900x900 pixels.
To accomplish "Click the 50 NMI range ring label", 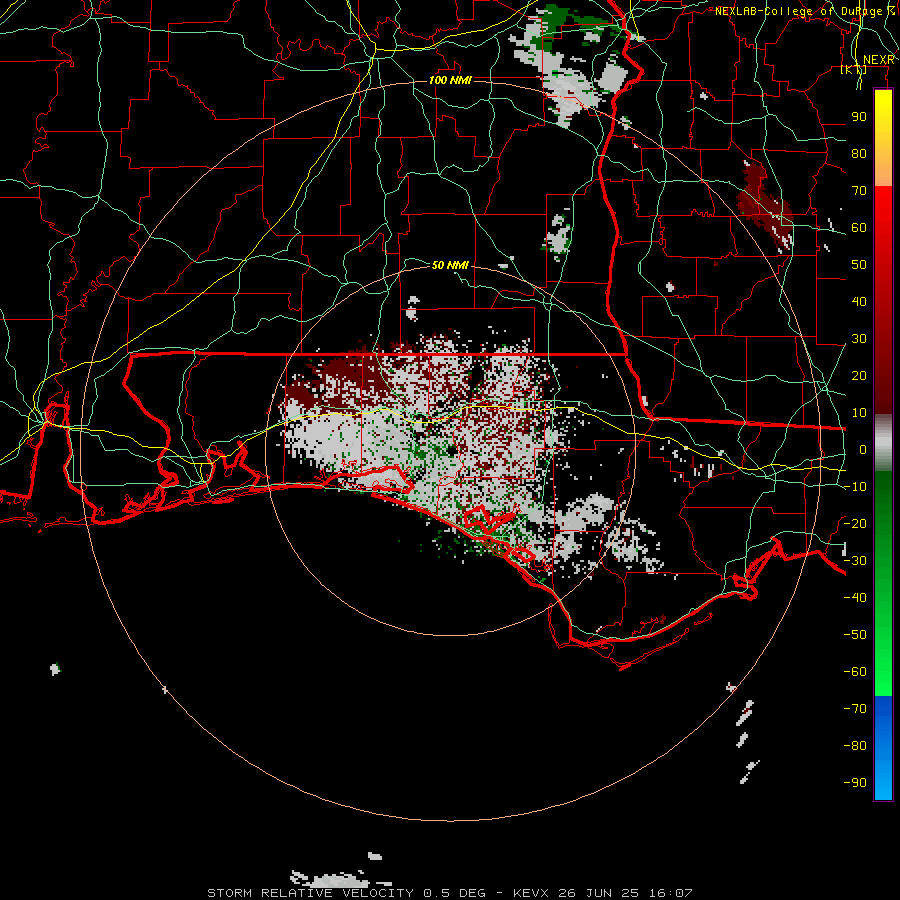I will coord(450,265).
